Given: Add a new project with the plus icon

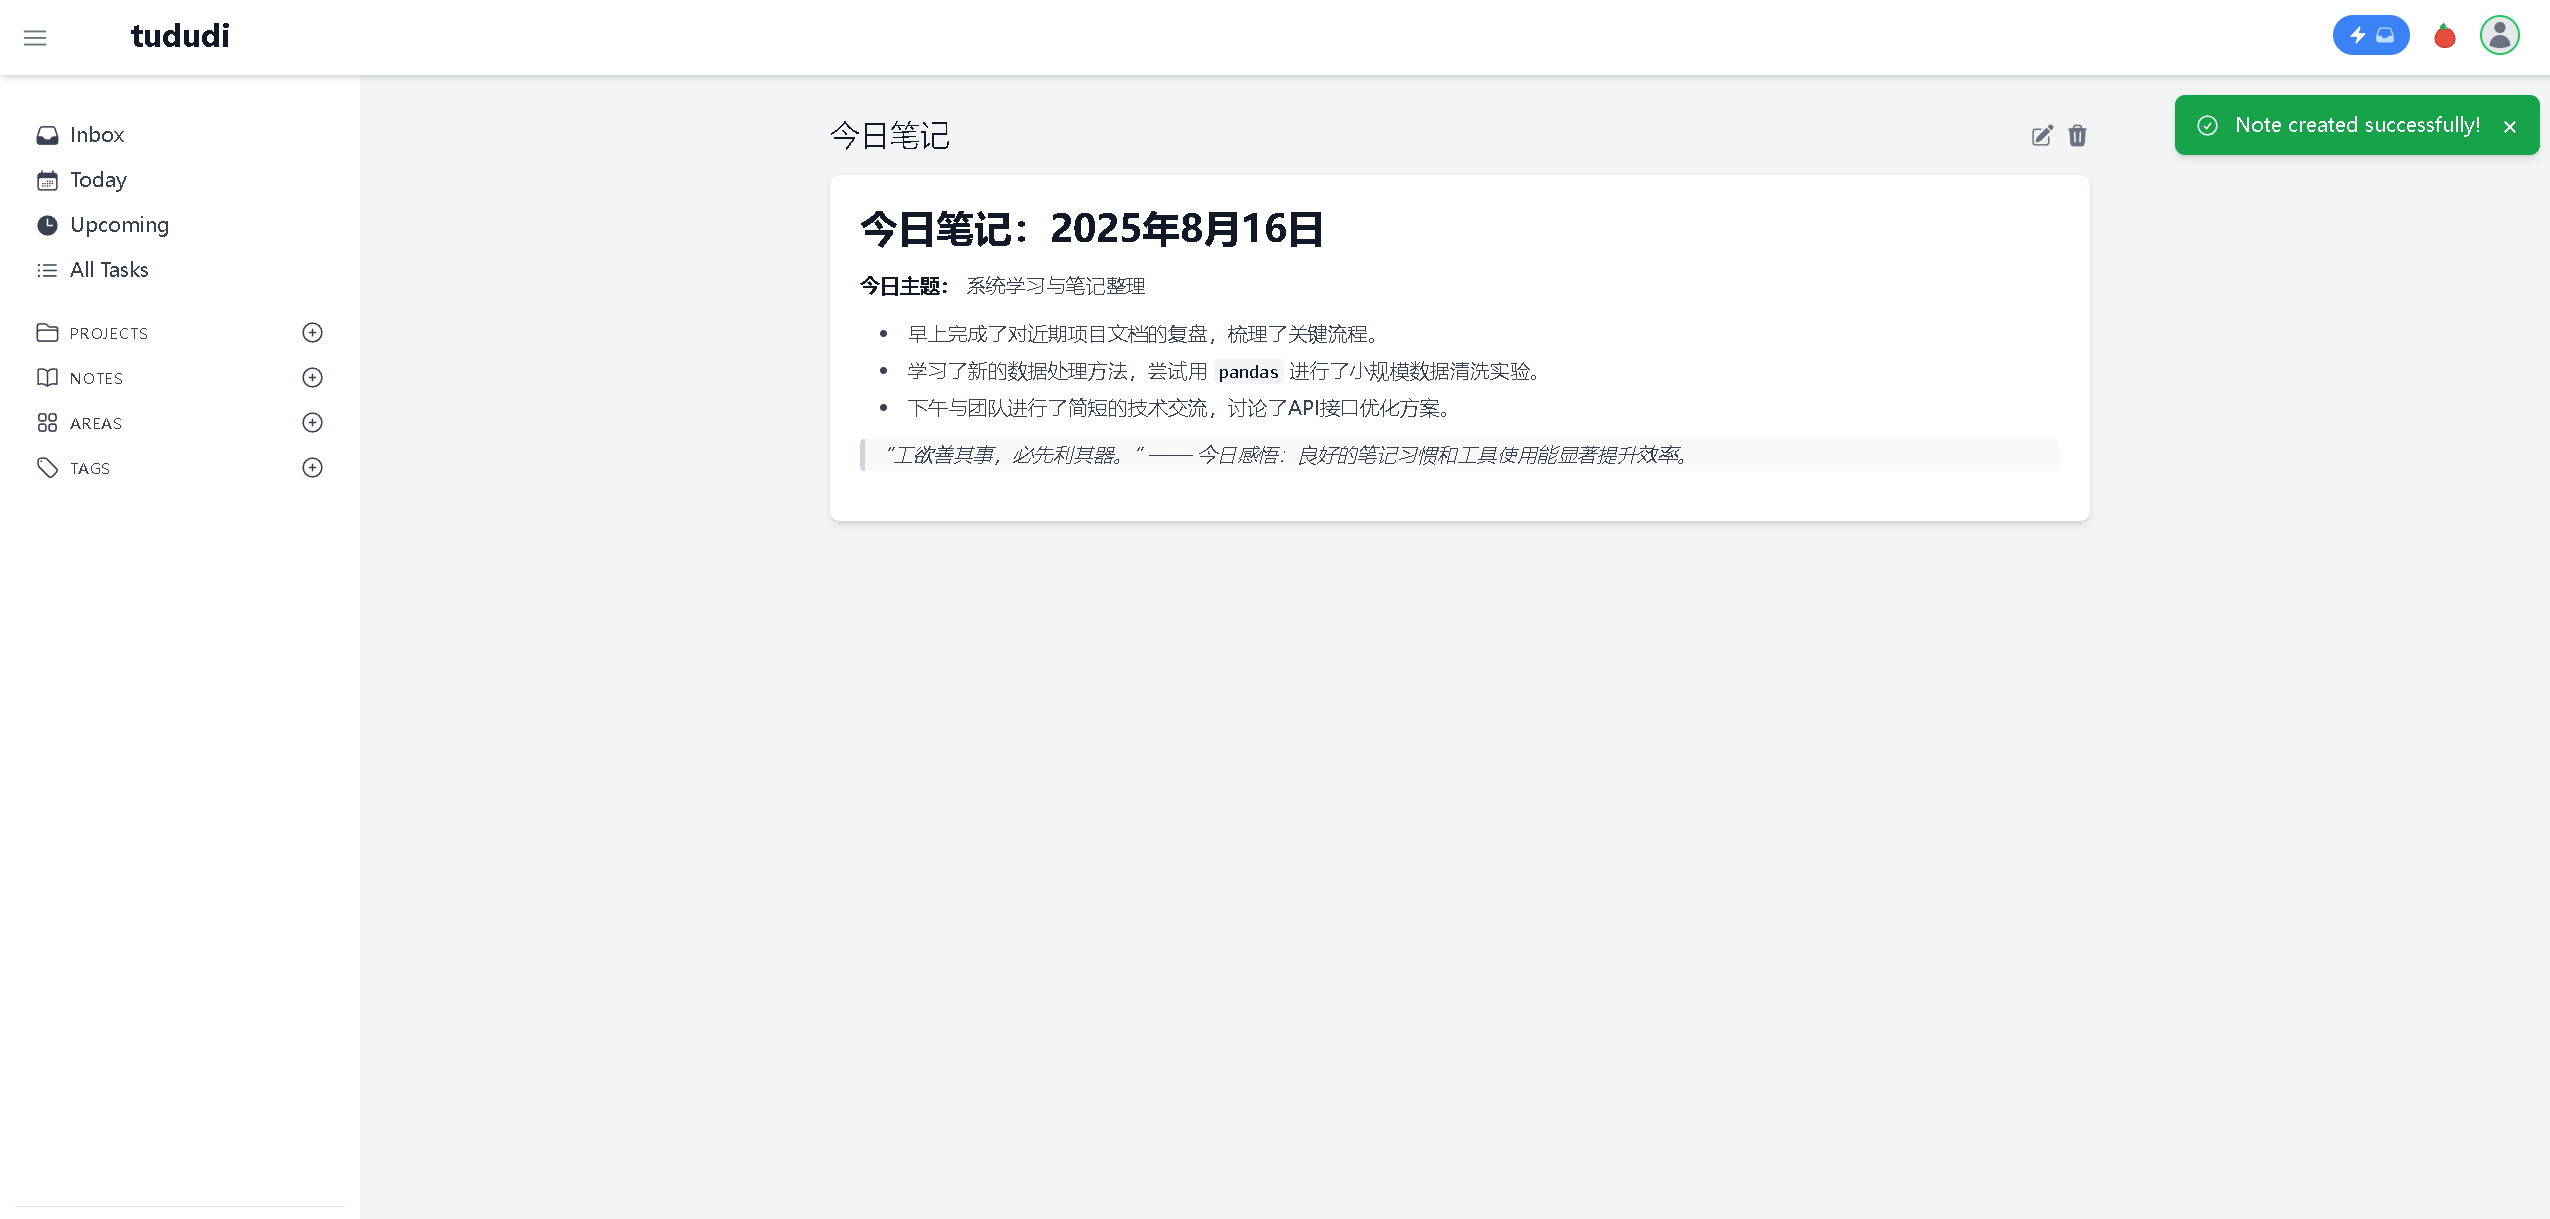Looking at the screenshot, I should tap(312, 333).
